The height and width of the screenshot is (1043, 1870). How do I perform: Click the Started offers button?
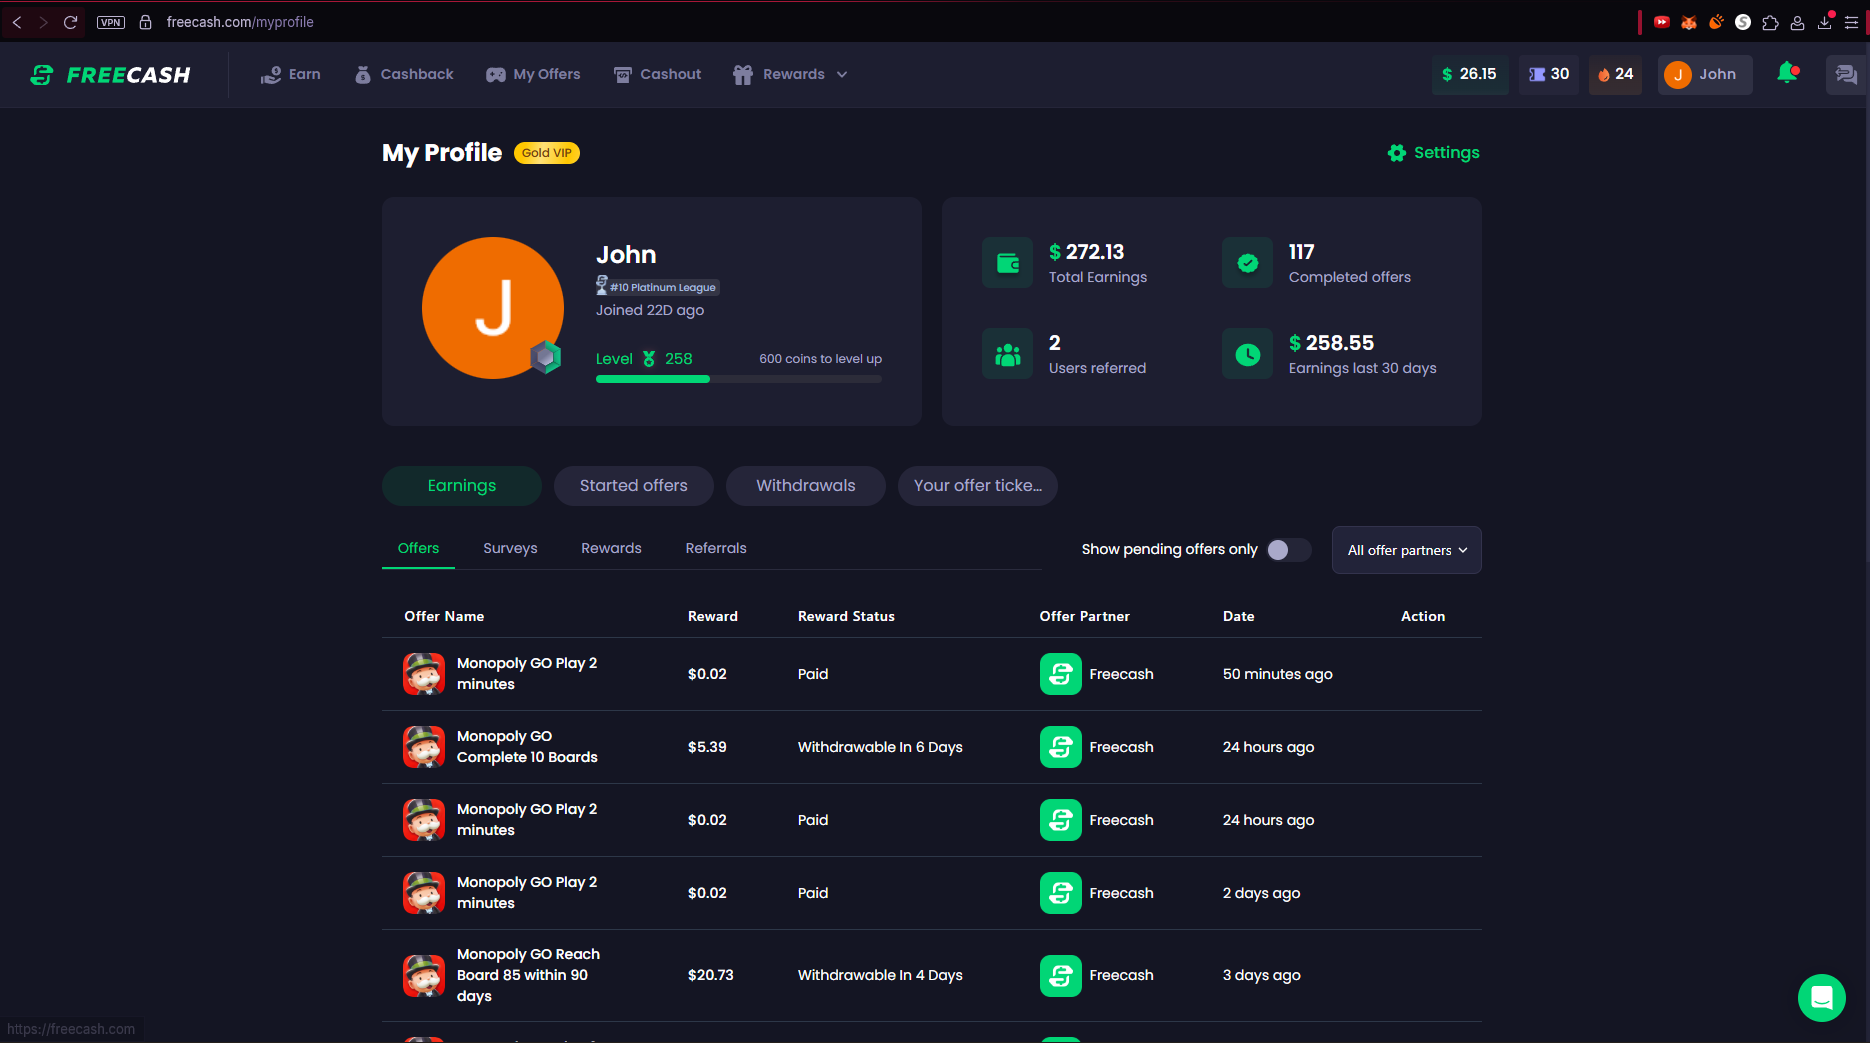pyautogui.click(x=633, y=486)
